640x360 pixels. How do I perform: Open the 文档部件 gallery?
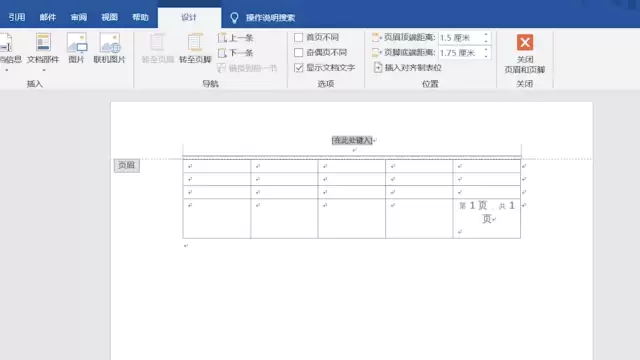pos(43,48)
